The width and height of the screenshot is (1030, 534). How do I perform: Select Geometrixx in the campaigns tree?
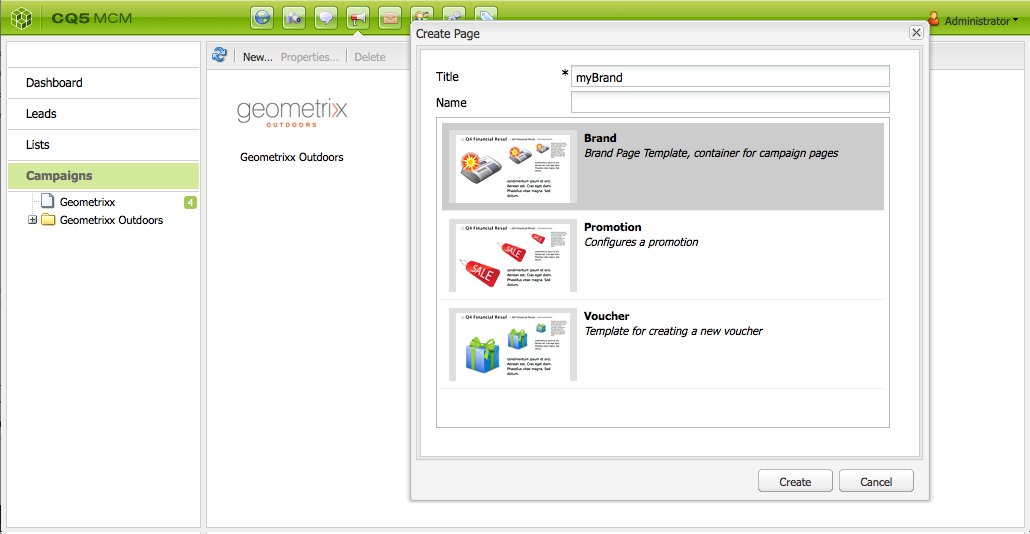[x=87, y=202]
